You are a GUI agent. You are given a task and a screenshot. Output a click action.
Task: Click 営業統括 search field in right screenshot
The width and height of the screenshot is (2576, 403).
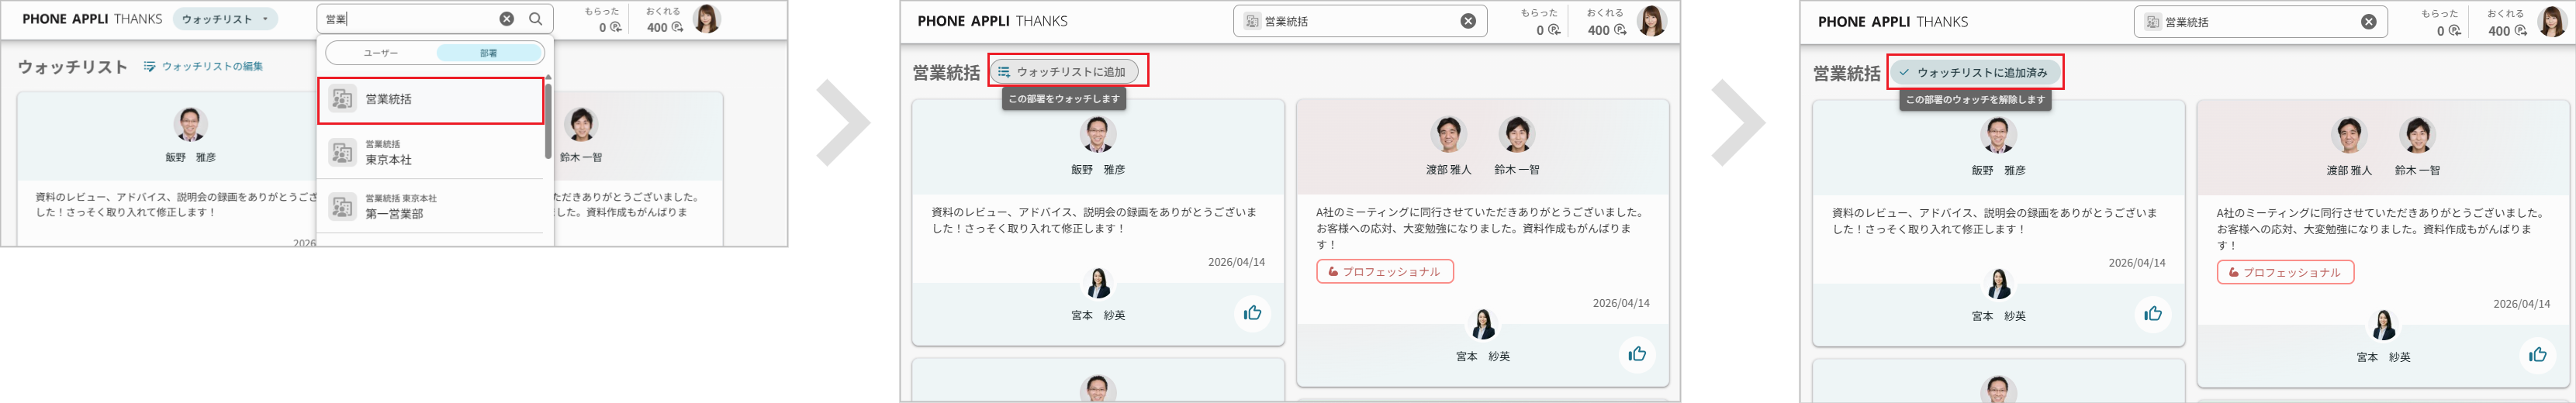pyautogui.click(x=2261, y=22)
